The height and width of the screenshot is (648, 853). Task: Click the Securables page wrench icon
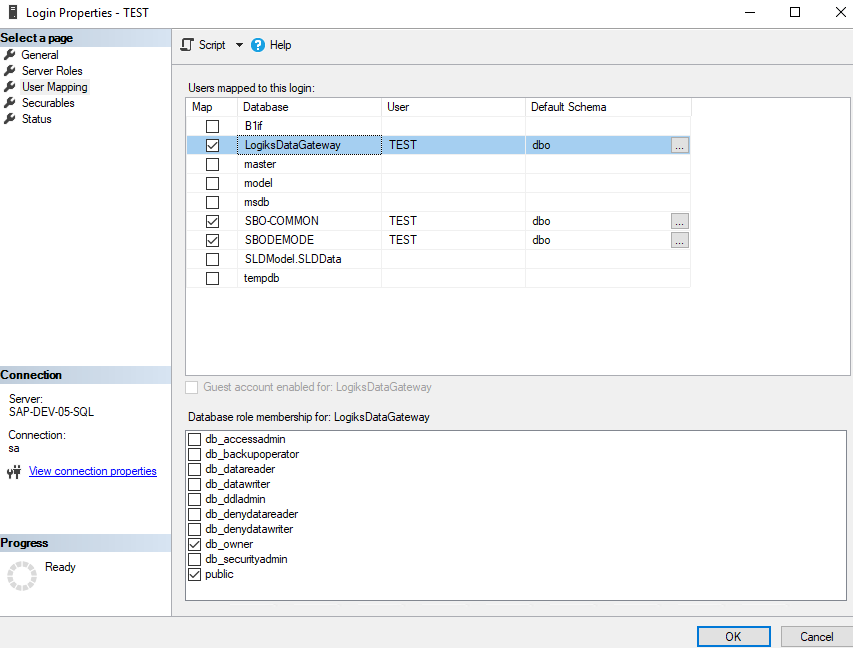tap(11, 103)
